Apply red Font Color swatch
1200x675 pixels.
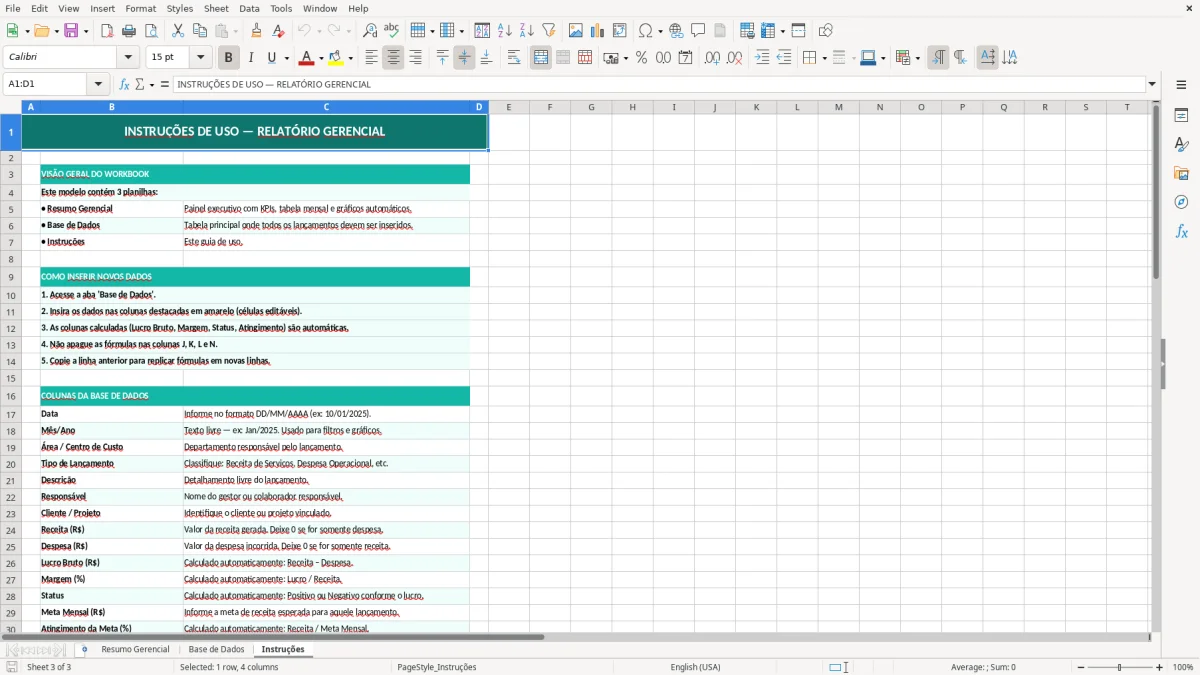click(306, 58)
